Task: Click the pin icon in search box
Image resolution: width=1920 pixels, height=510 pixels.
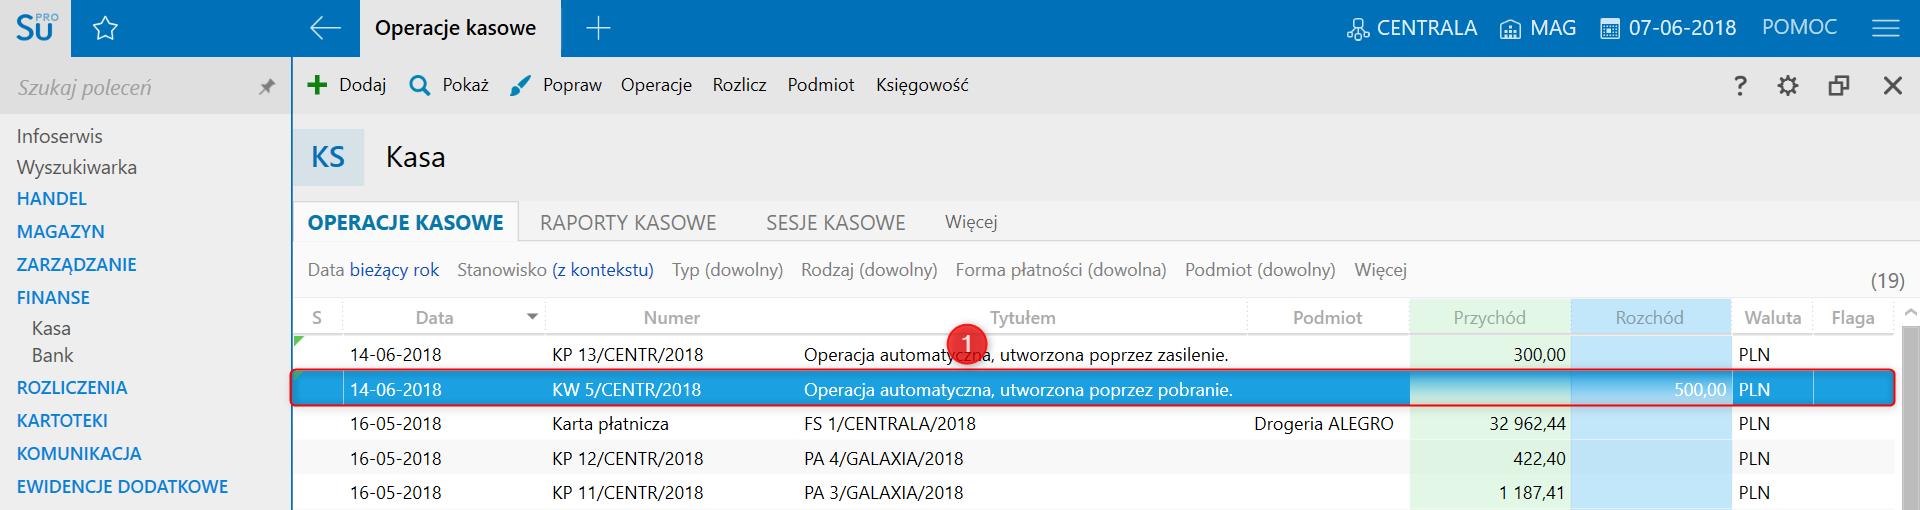Action: point(266,88)
